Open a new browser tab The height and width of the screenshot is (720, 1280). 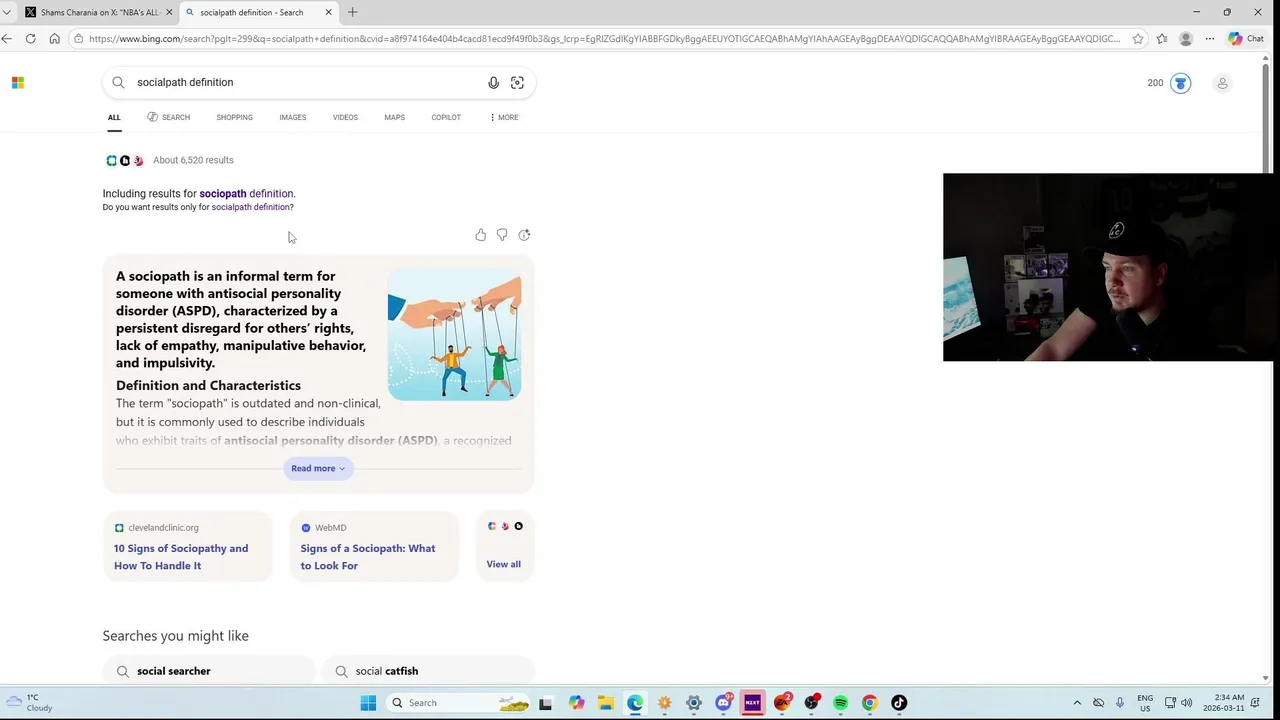tap(352, 12)
